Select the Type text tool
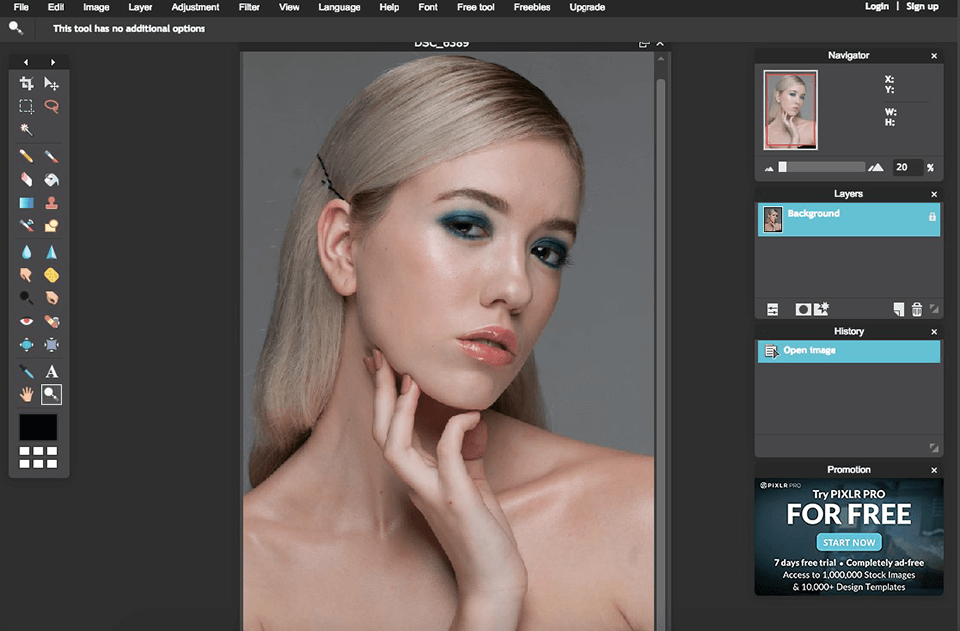 (51, 371)
